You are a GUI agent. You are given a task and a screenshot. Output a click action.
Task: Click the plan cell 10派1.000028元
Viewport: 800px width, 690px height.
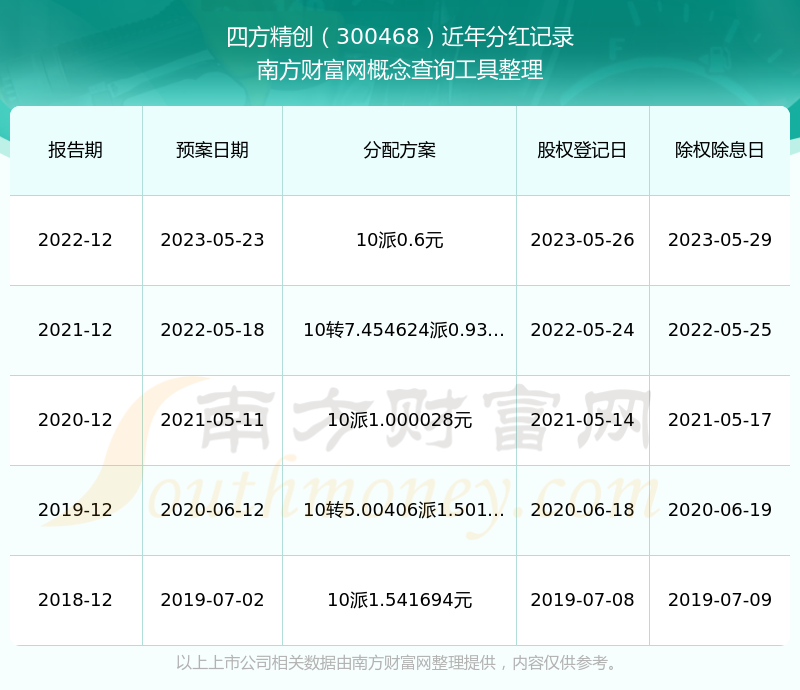tap(399, 420)
